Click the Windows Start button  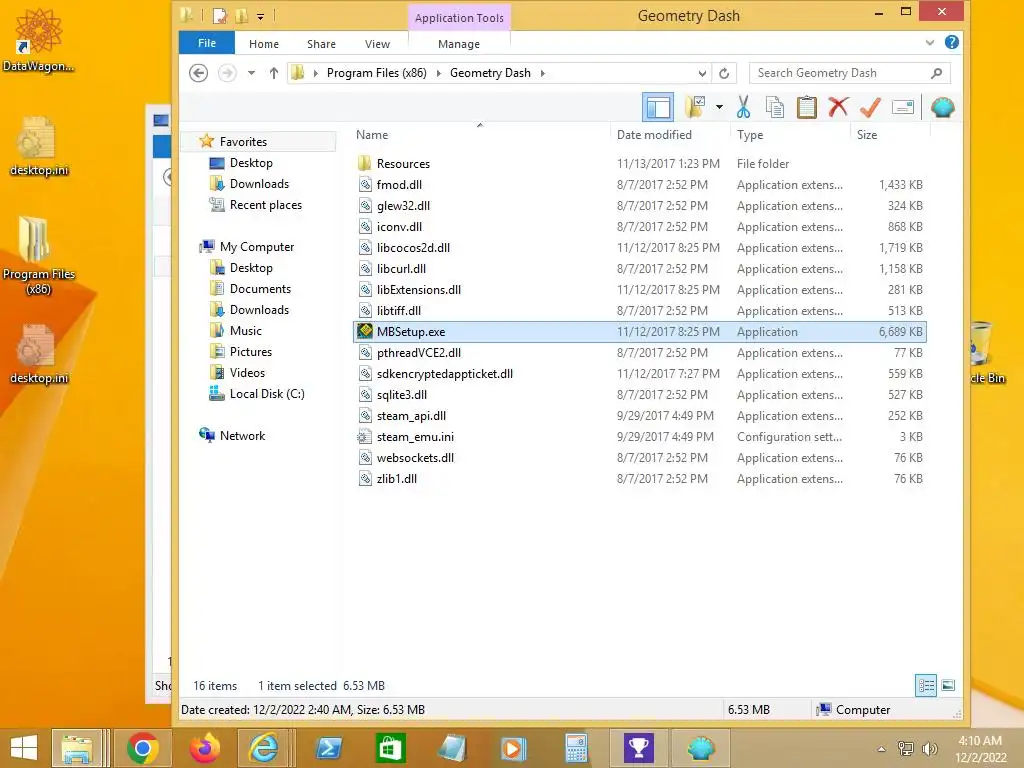point(24,748)
